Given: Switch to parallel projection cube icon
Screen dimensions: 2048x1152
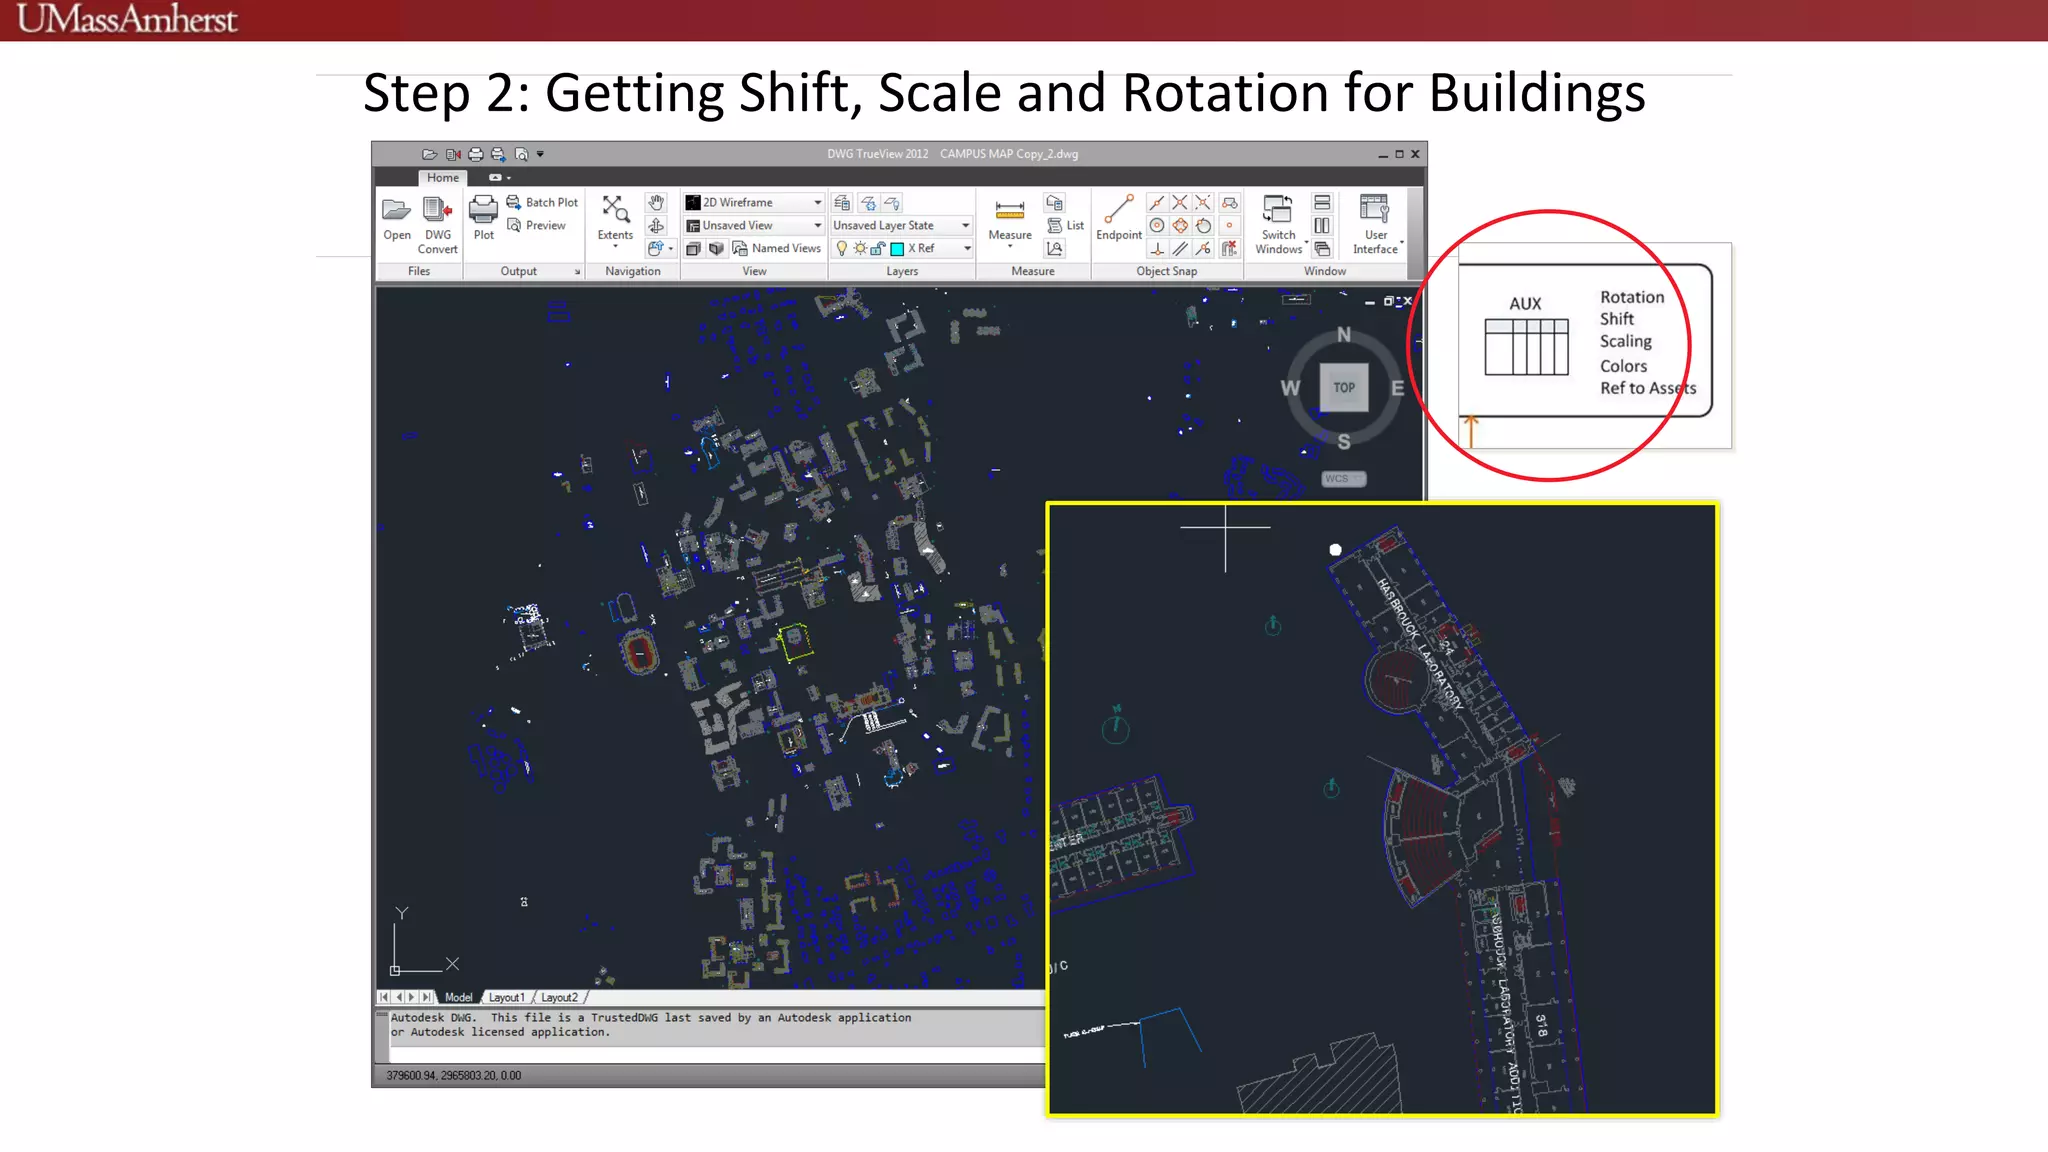Looking at the screenshot, I should tap(693, 248).
